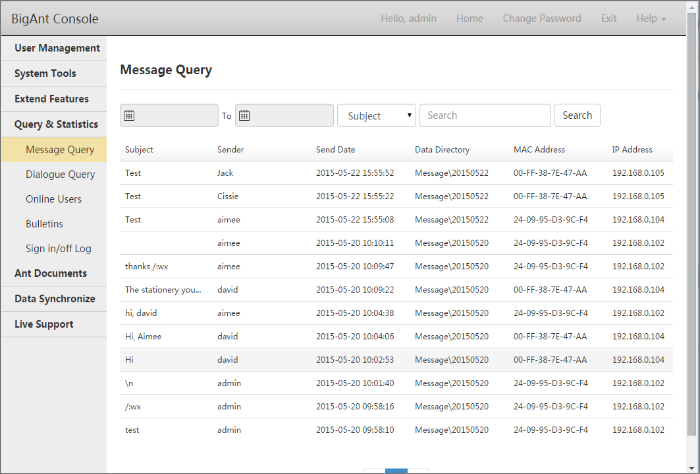700x474 pixels.
Task: Click the start date calendar icon
Action: point(129,116)
